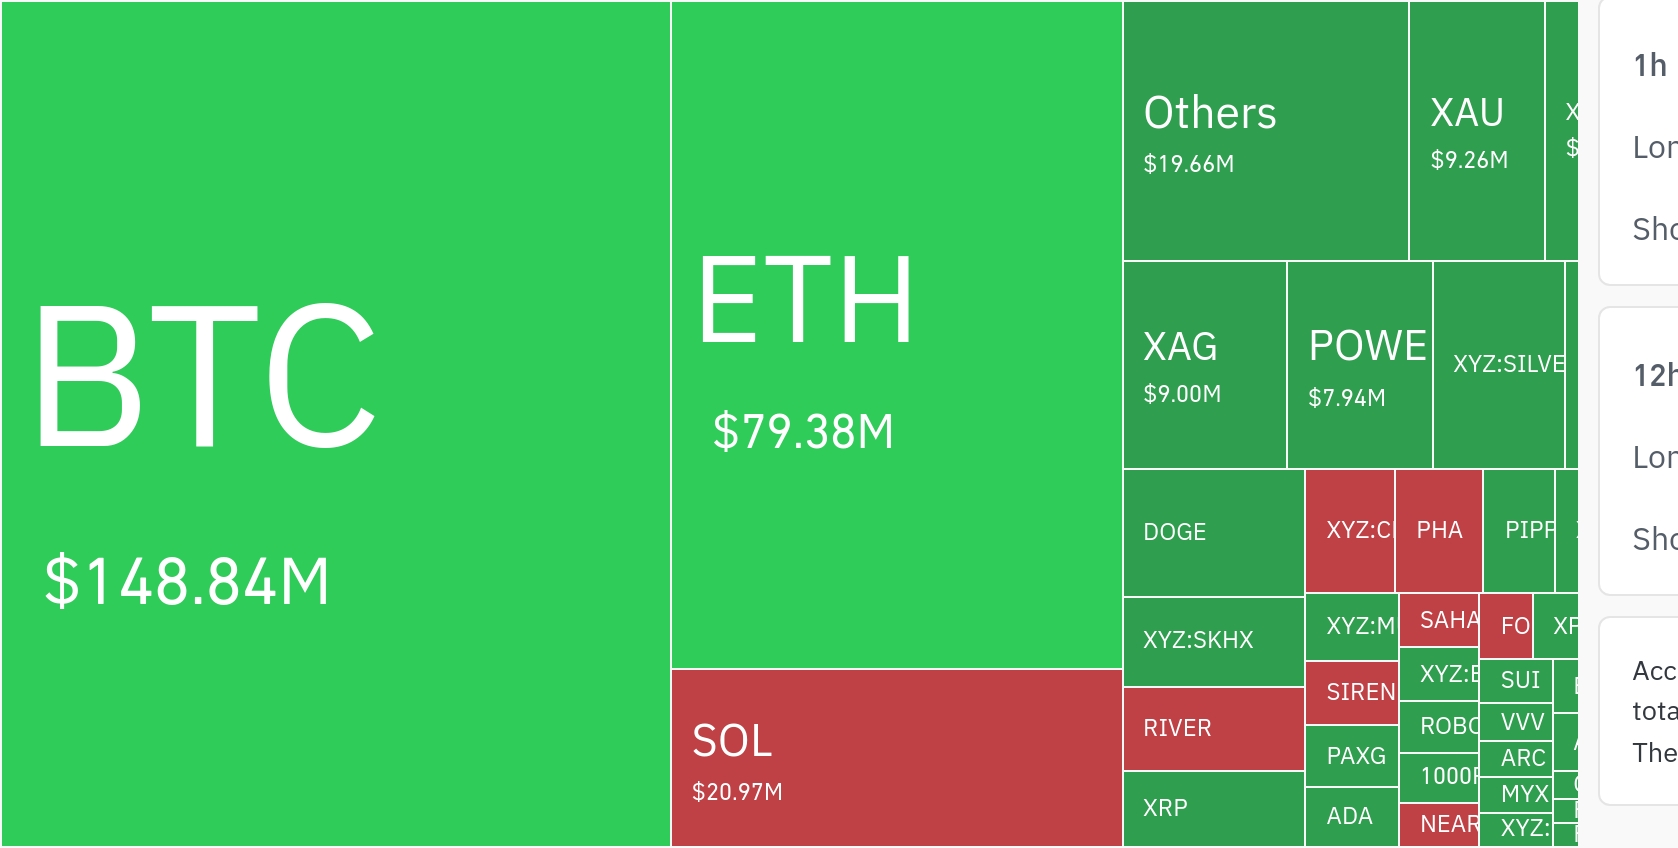Viewport: 1678px width, 848px height.
Task: Click the red SIREN tile
Action: point(1351,692)
